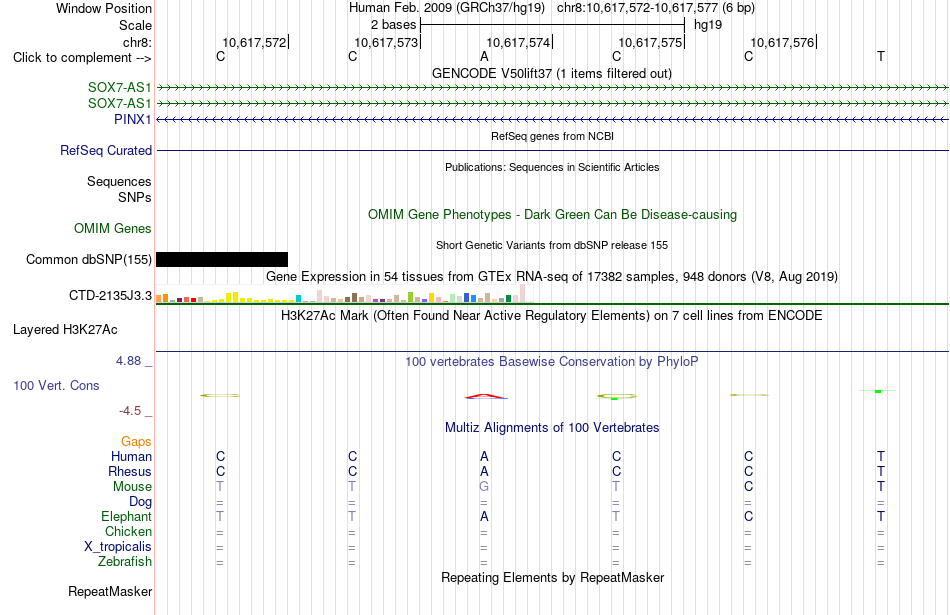Viewport: 950px width, 615px height.
Task: Click the 4.88 PhyloP upper scale value
Action: pyautogui.click(x=128, y=361)
